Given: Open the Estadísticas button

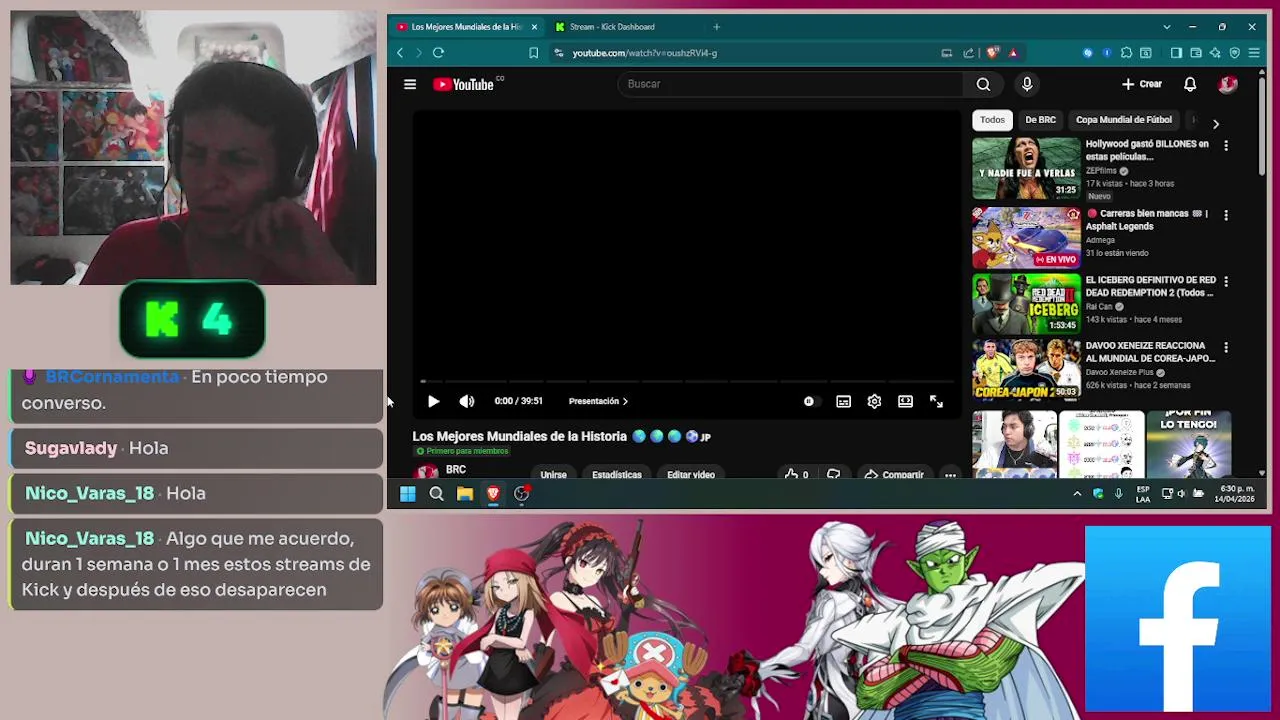Looking at the screenshot, I should click(616, 474).
